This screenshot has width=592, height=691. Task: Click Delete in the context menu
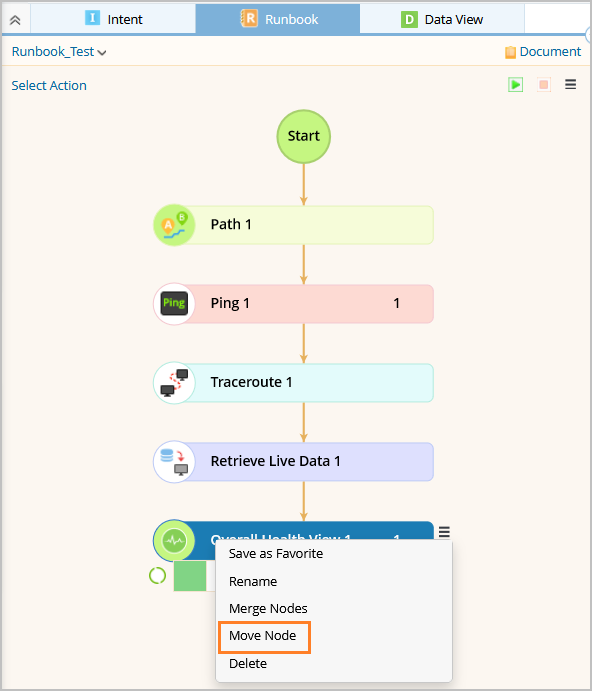(x=248, y=663)
